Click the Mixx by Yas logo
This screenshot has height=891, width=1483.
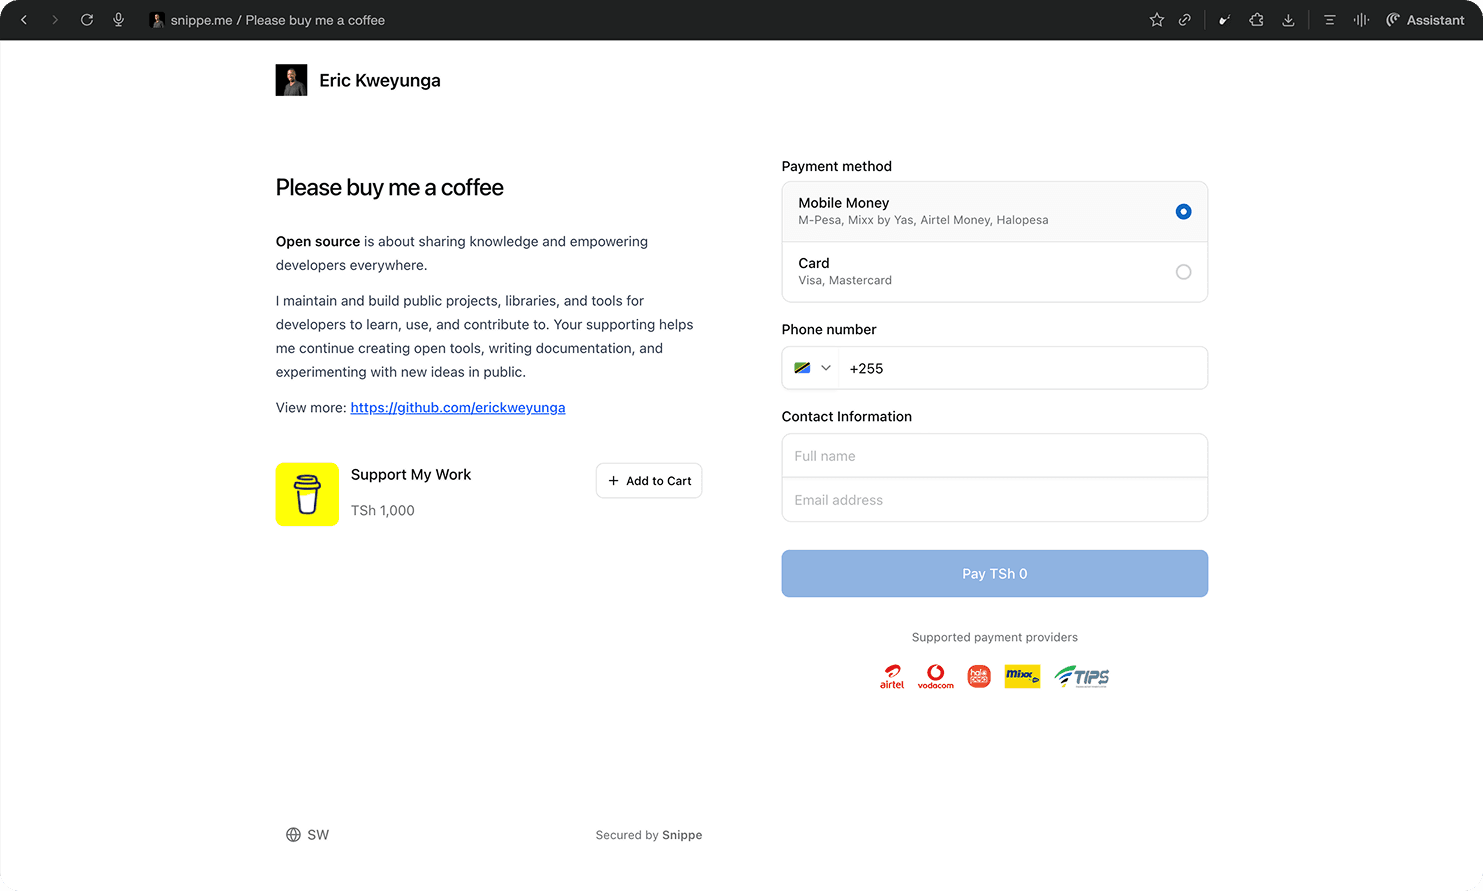point(1021,676)
